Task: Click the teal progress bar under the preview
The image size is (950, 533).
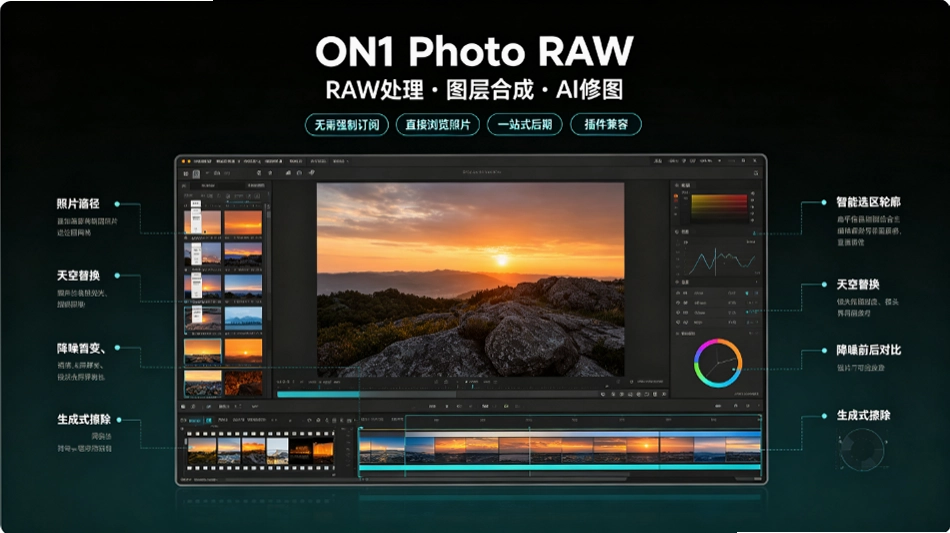Action: tap(318, 394)
